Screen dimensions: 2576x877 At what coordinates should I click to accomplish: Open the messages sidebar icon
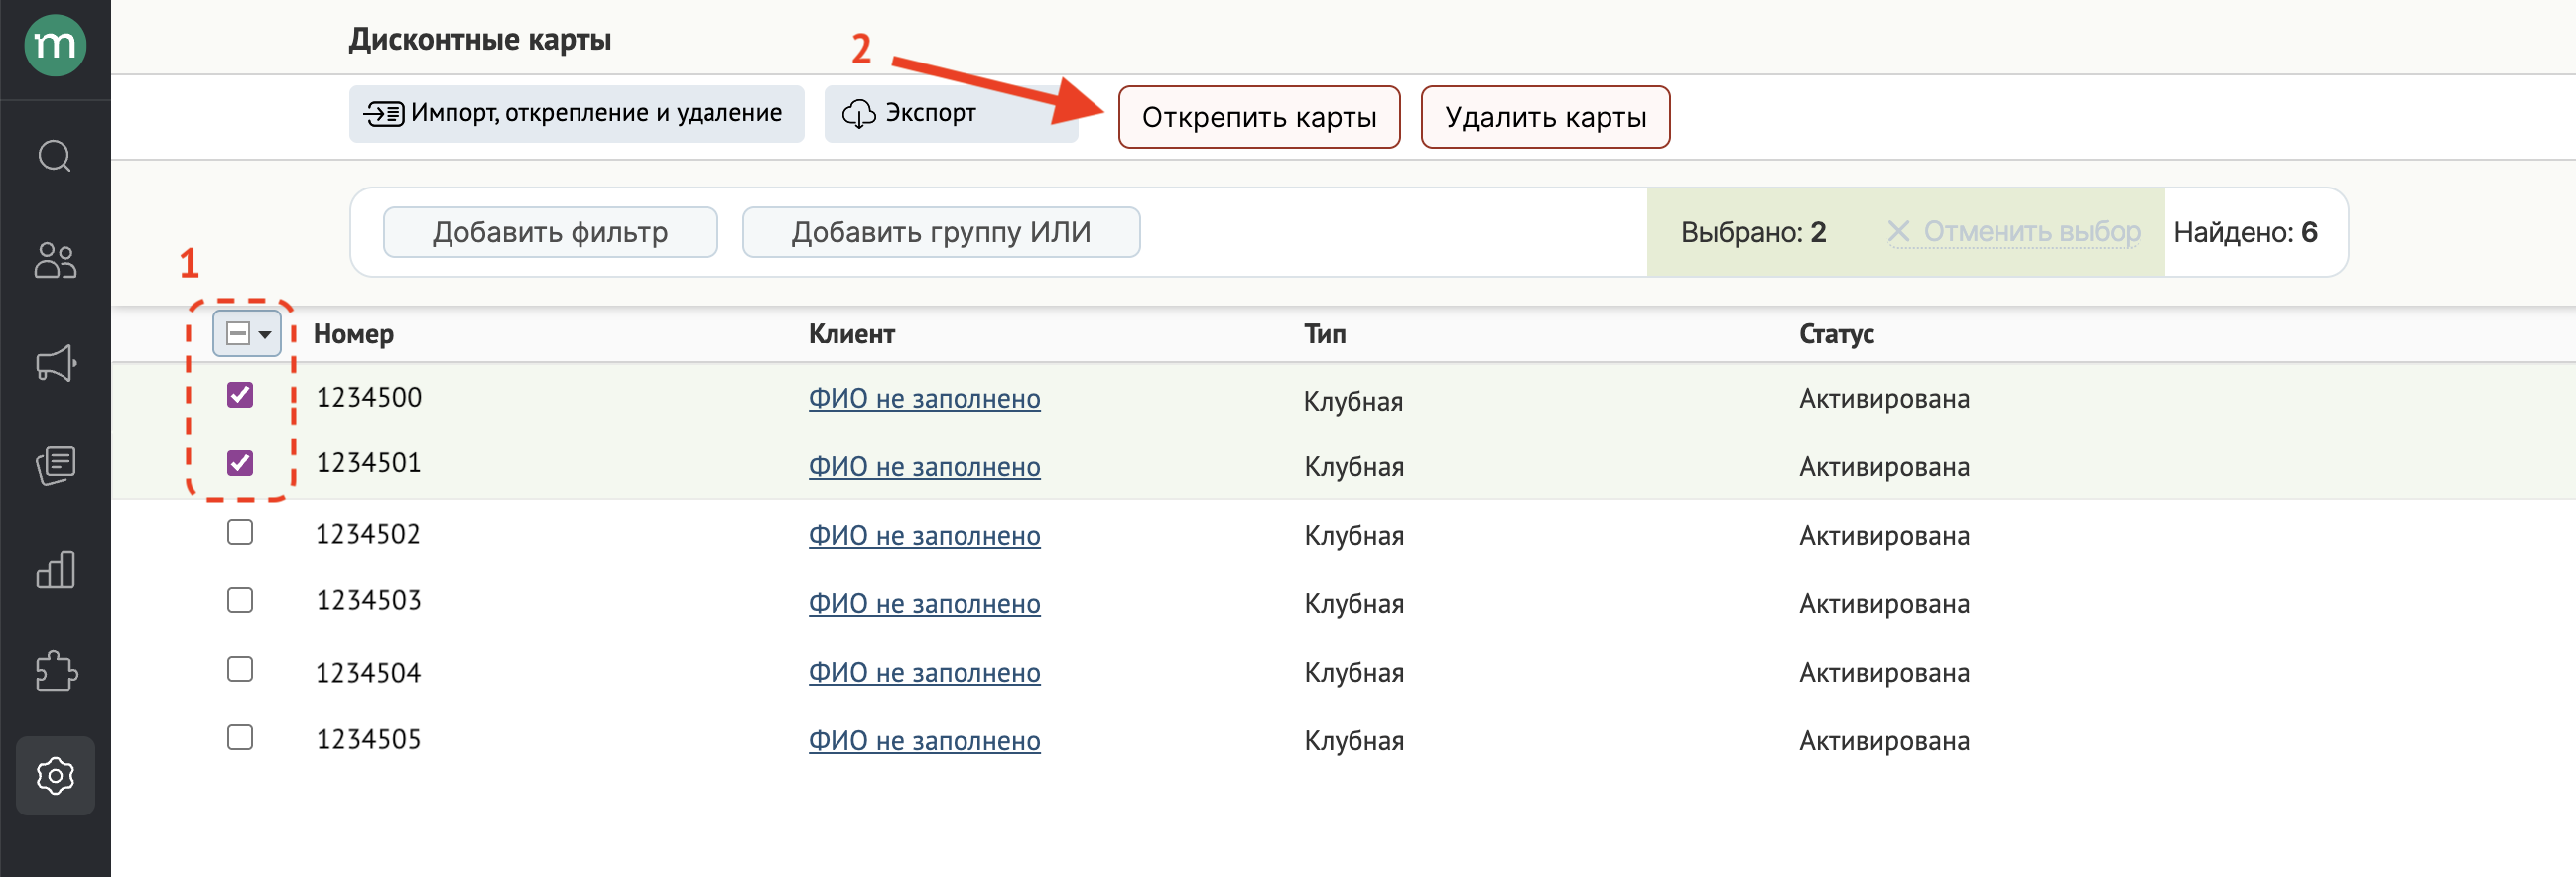pos(55,466)
